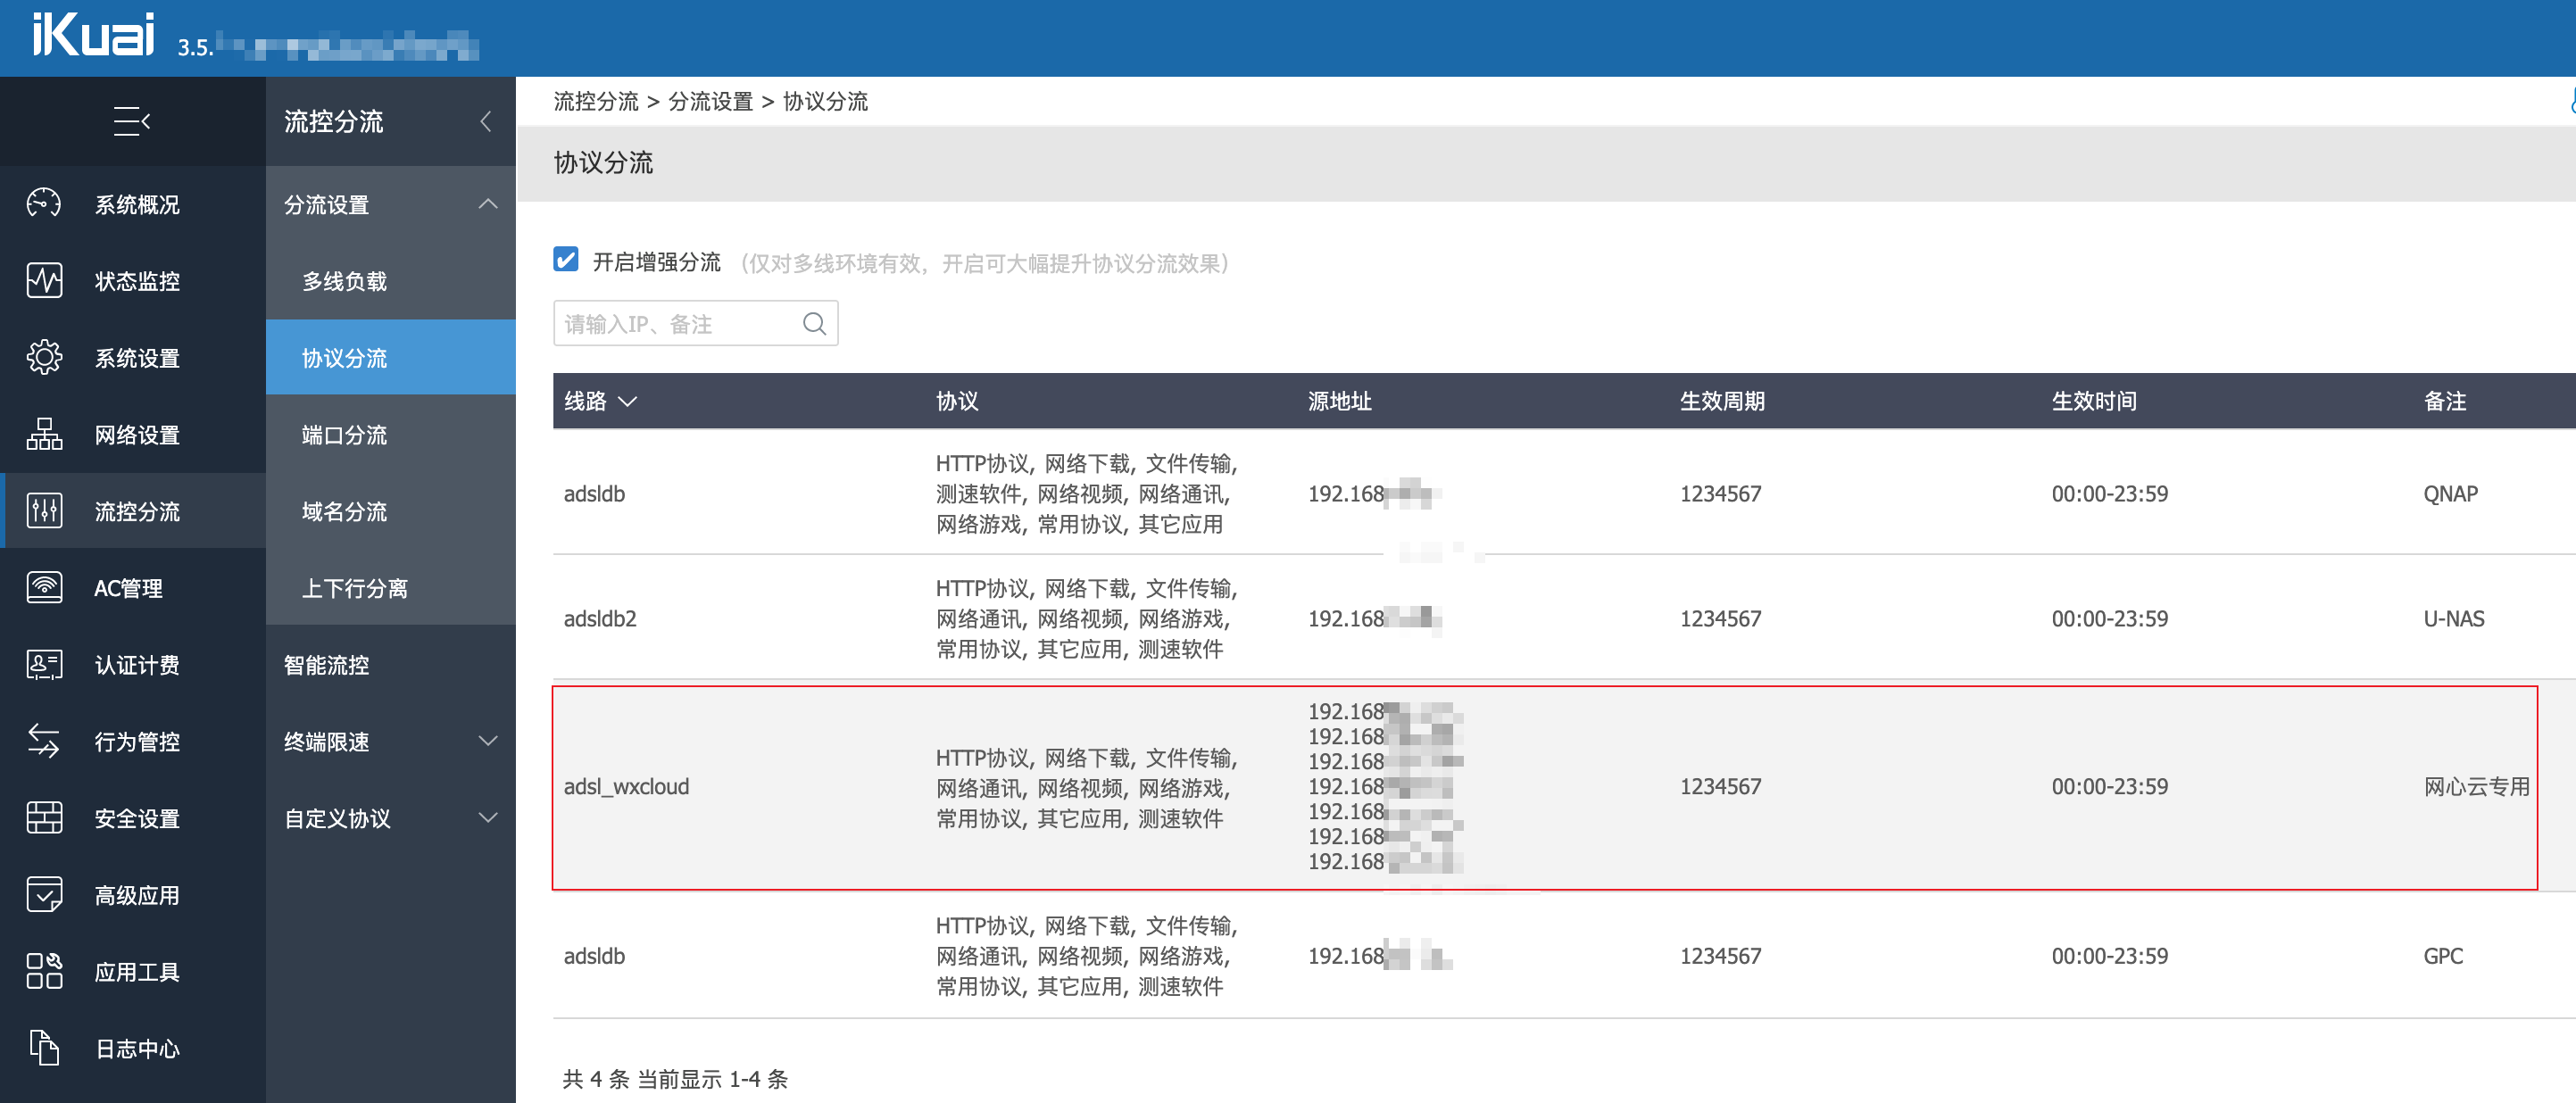Click the AC管理 wireless icon
The image size is (2576, 1103).
click(x=44, y=587)
